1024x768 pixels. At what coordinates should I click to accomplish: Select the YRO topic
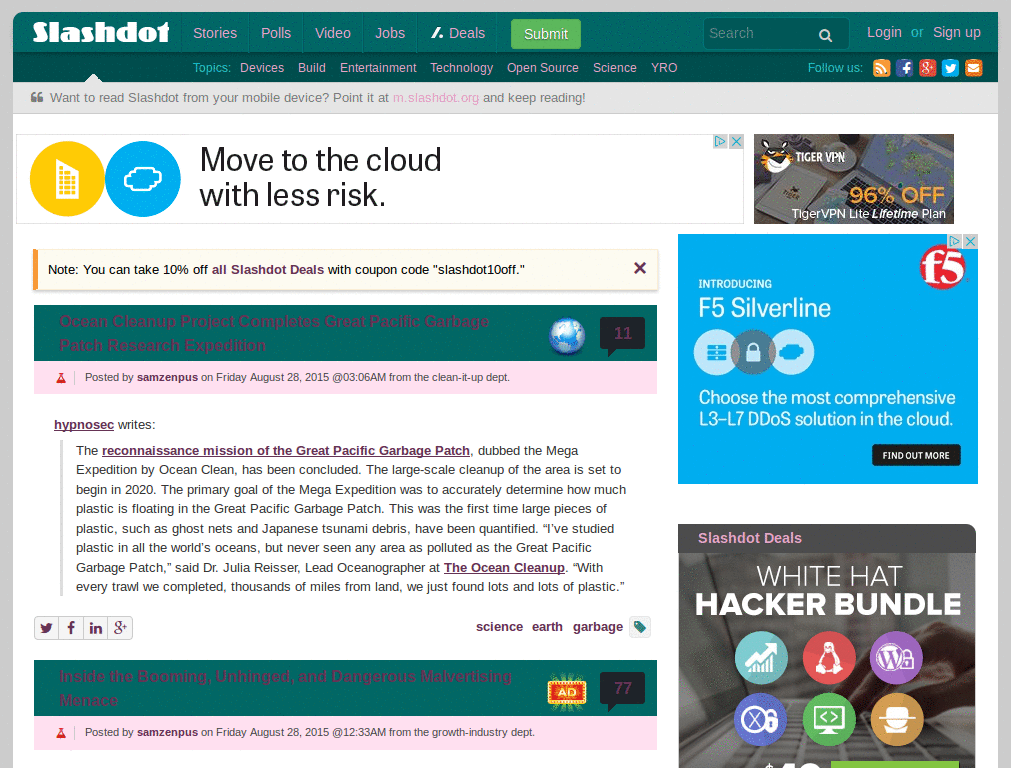tap(664, 68)
